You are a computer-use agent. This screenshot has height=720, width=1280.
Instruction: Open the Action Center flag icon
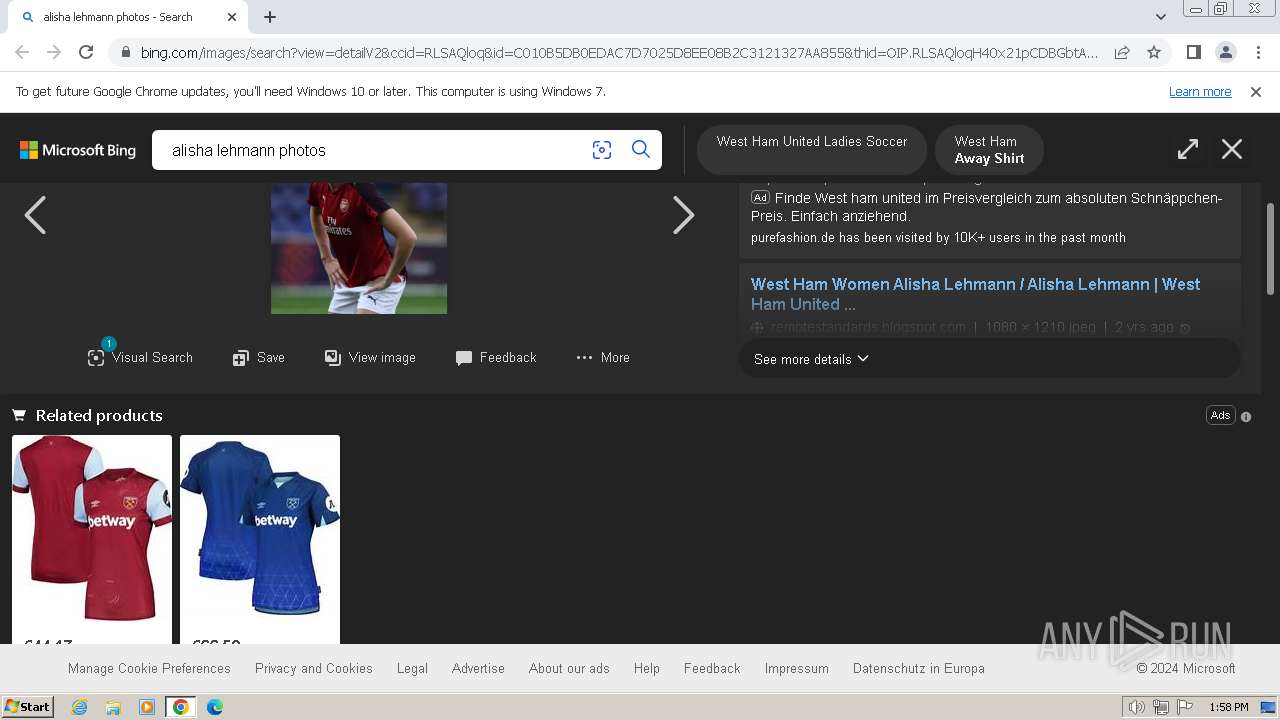click(1185, 707)
